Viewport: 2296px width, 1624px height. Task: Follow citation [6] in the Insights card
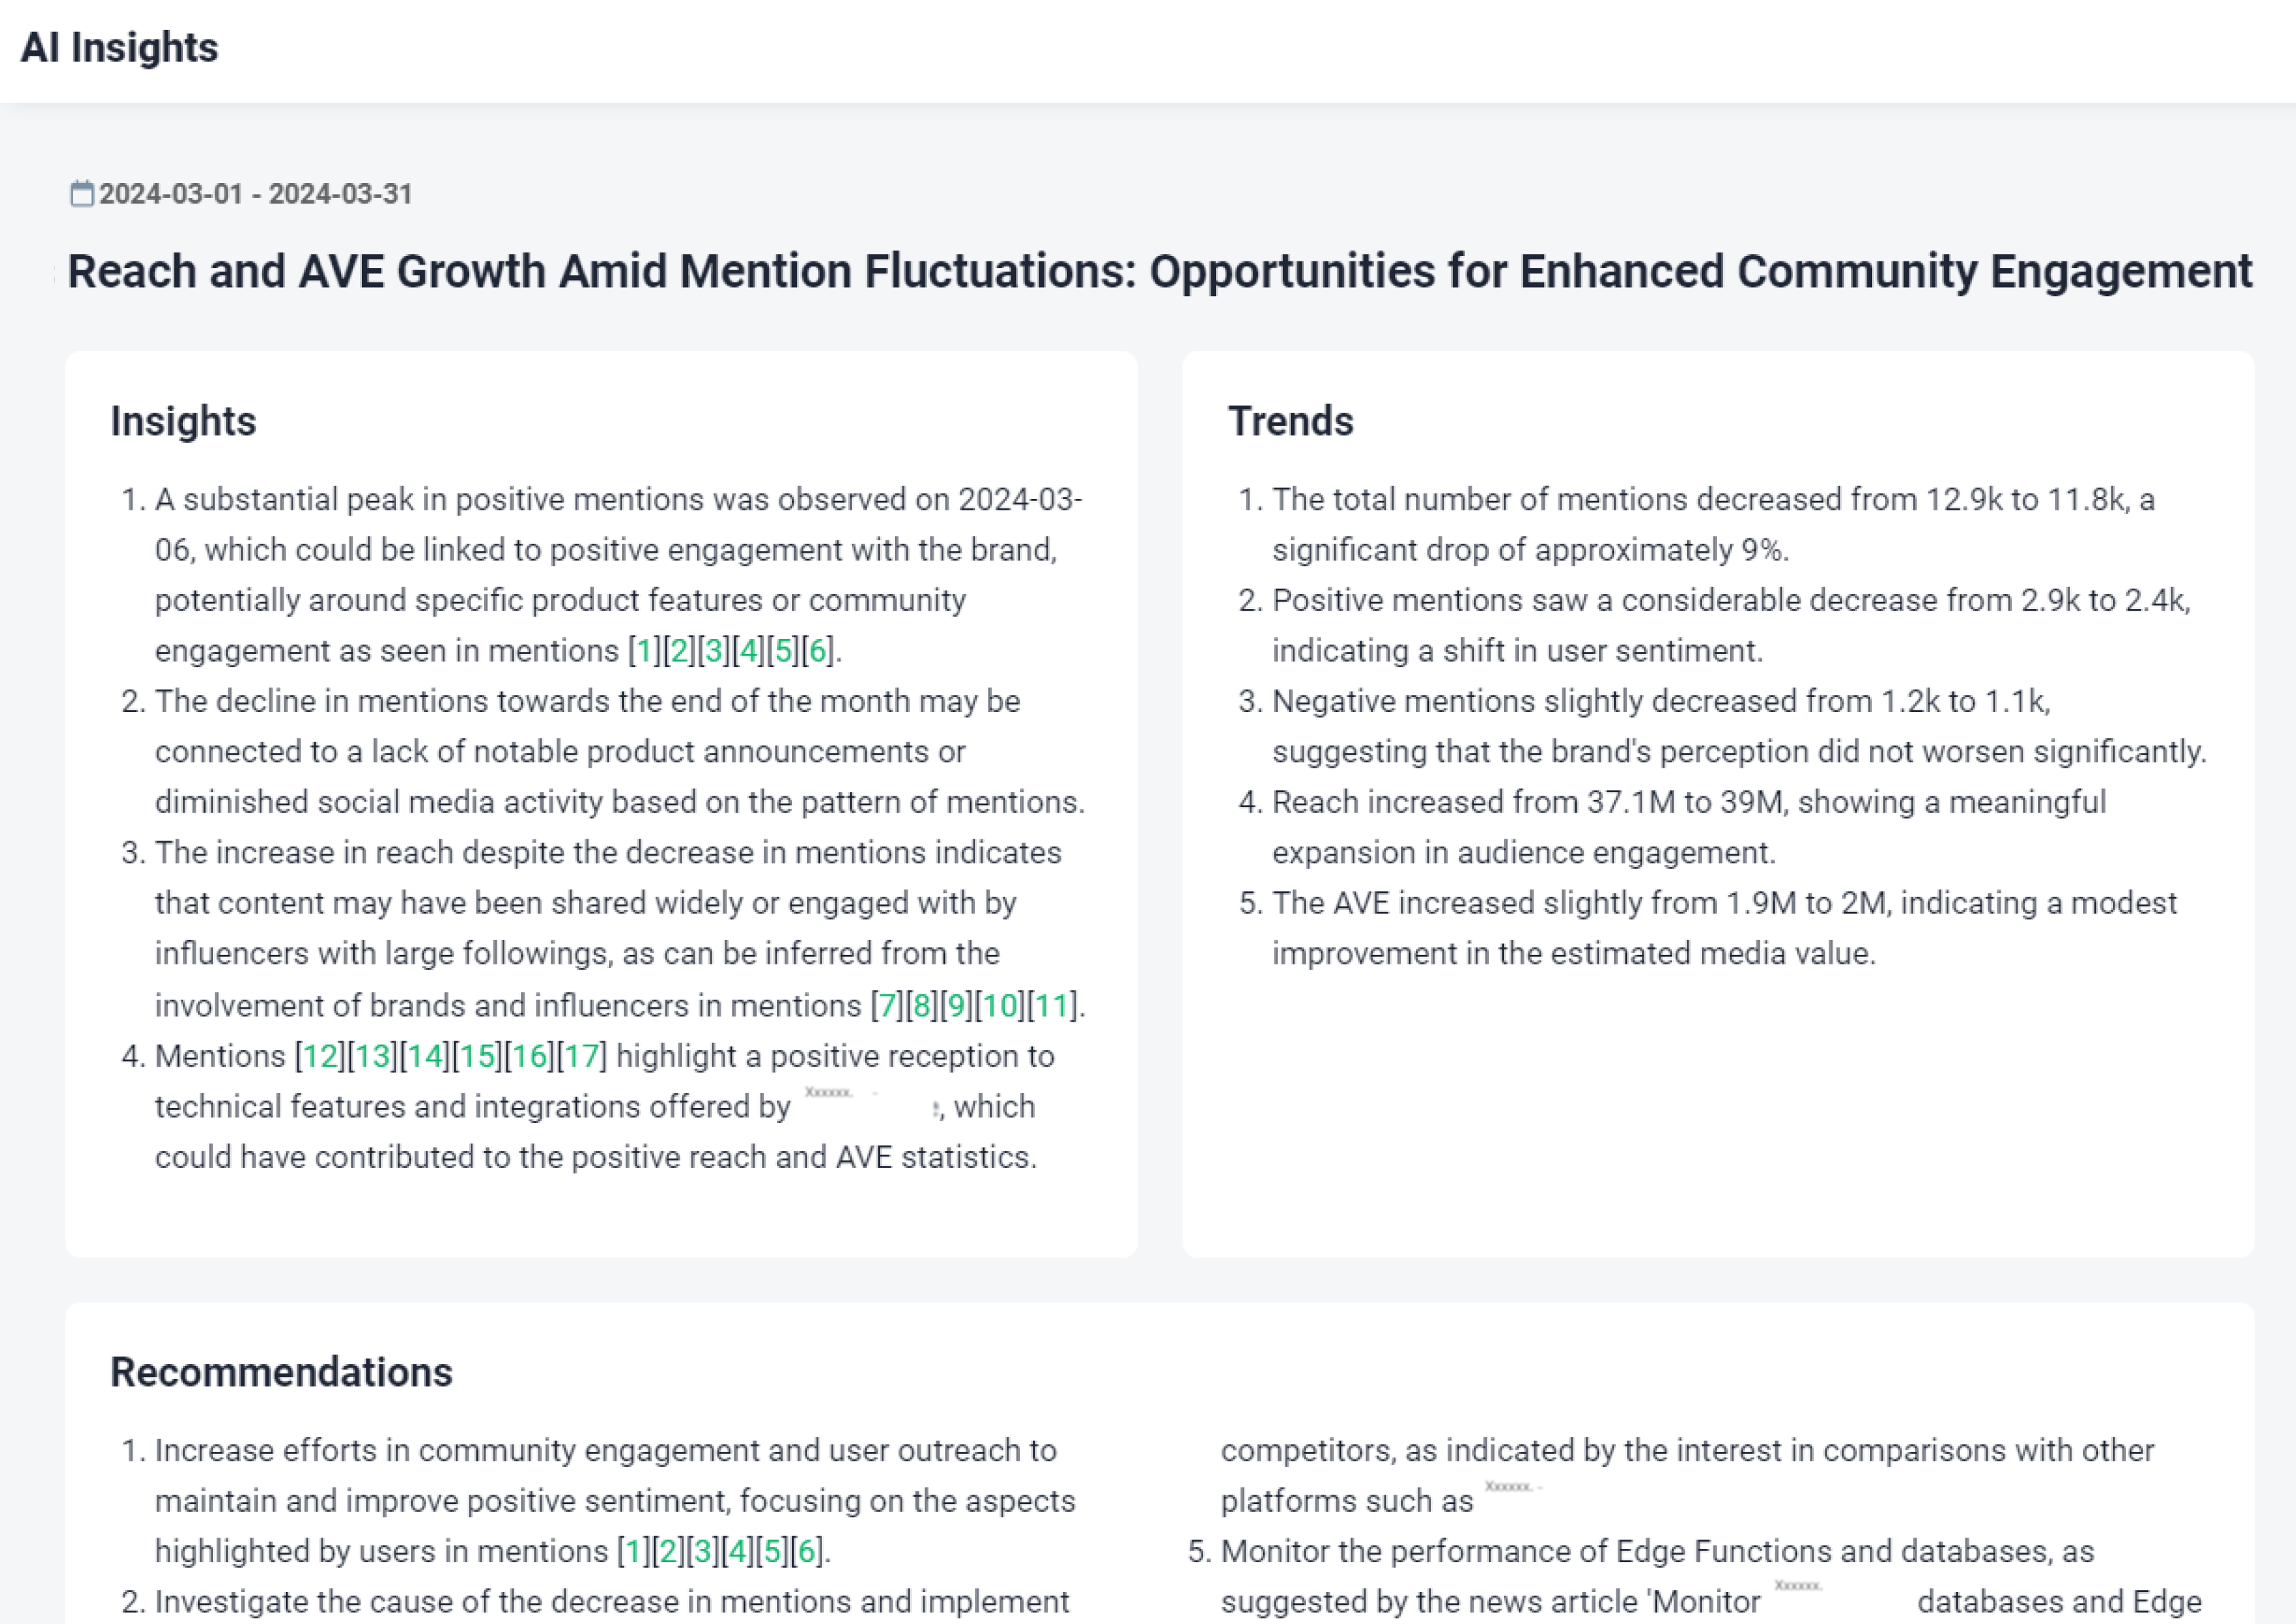pos(818,651)
